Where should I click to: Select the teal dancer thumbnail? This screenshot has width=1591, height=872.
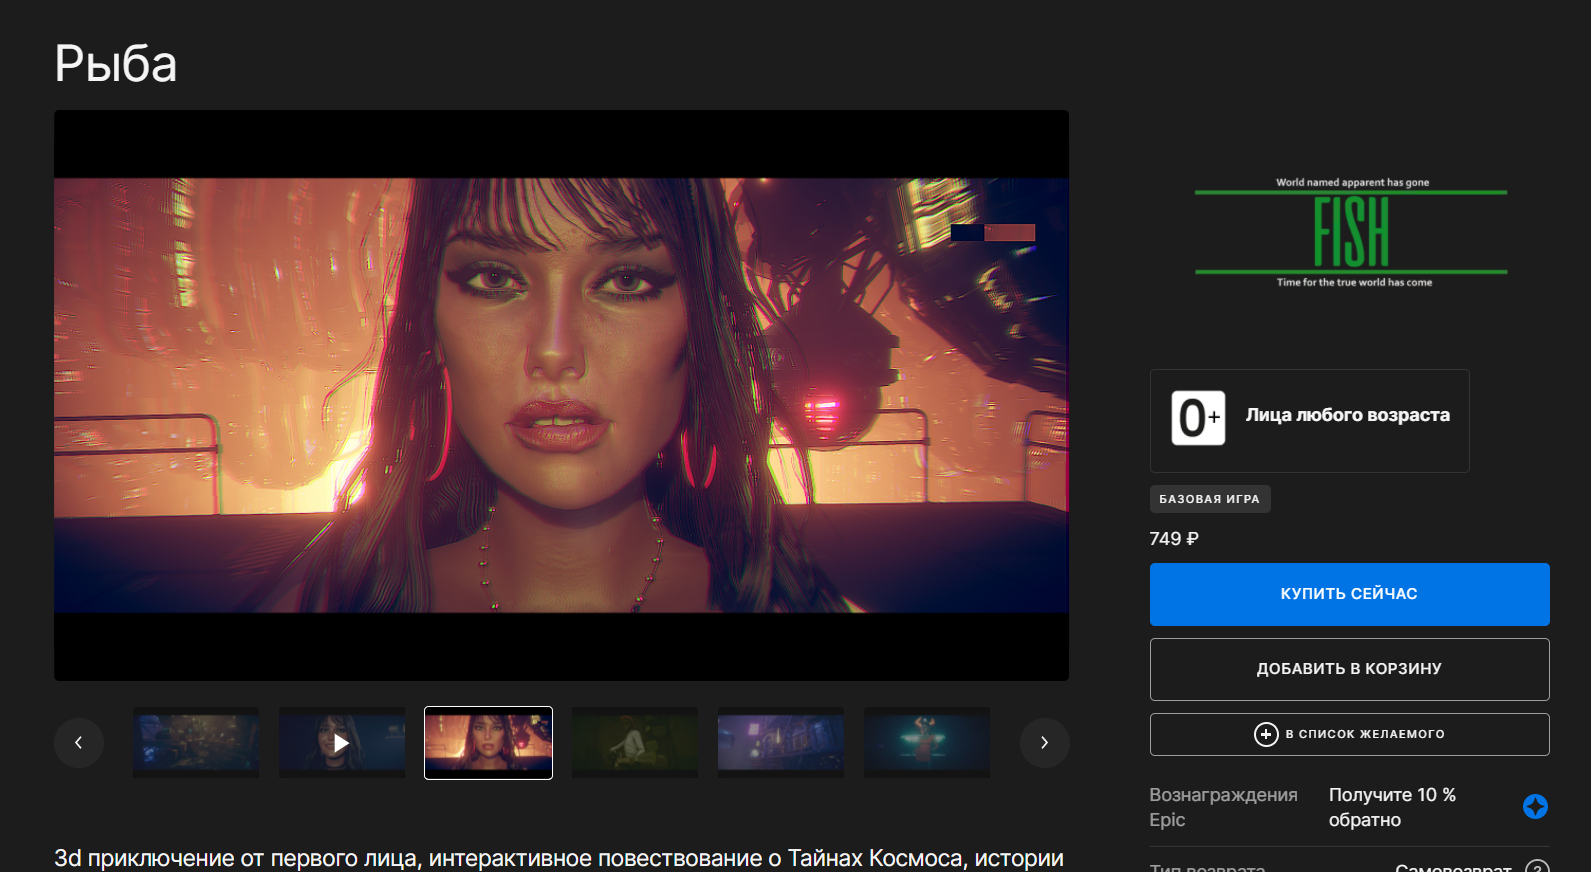[x=927, y=743]
